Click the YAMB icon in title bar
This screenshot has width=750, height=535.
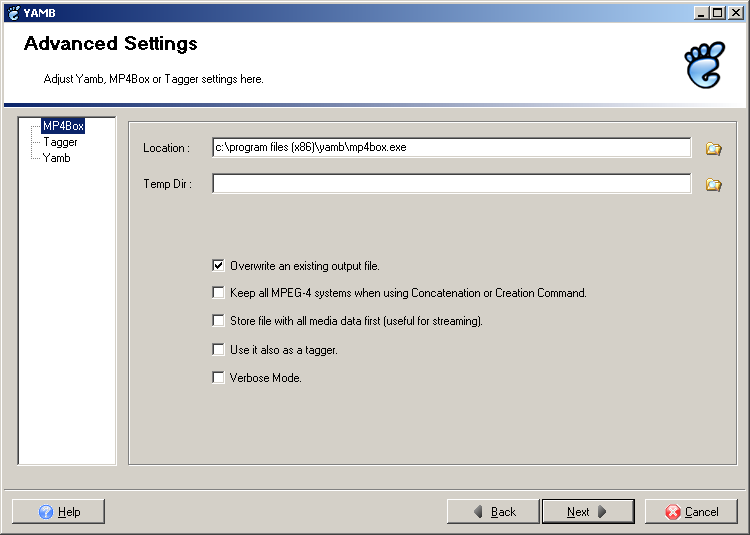click(13, 12)
